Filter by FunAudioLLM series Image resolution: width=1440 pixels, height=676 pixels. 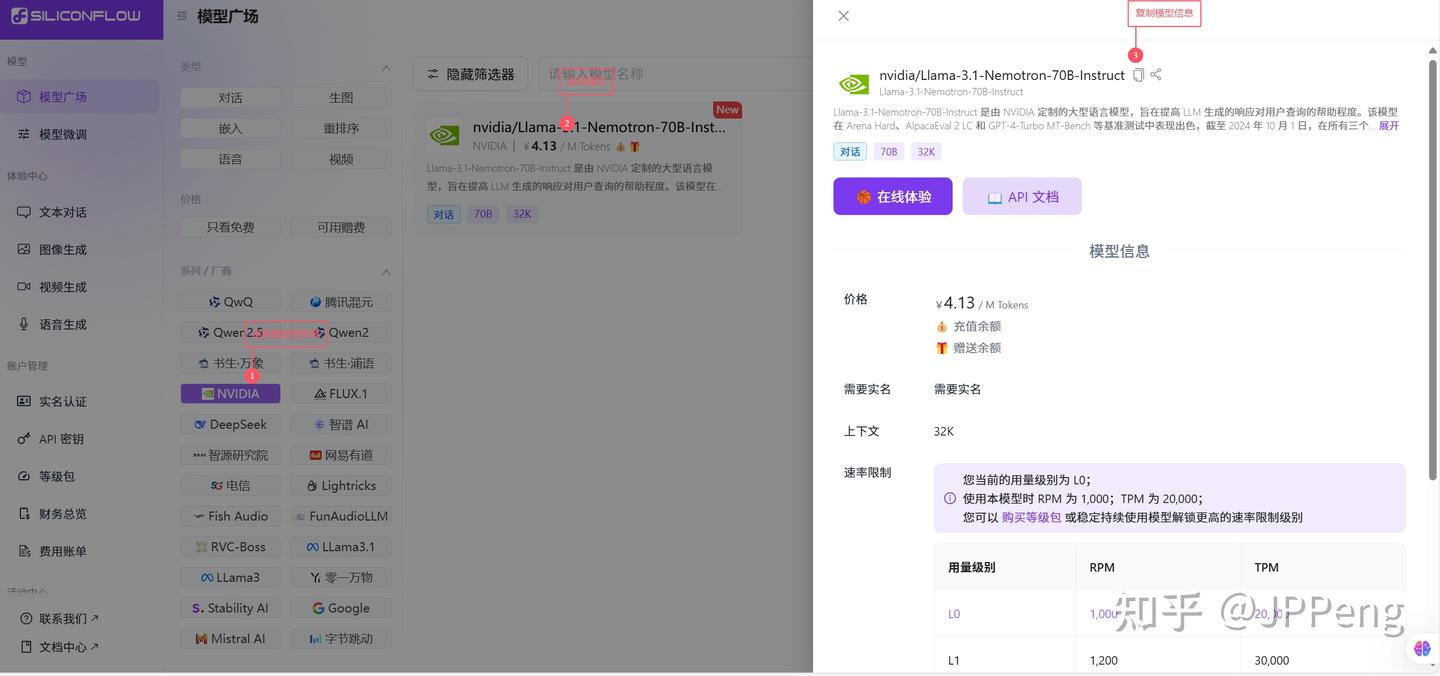(341, 516)
